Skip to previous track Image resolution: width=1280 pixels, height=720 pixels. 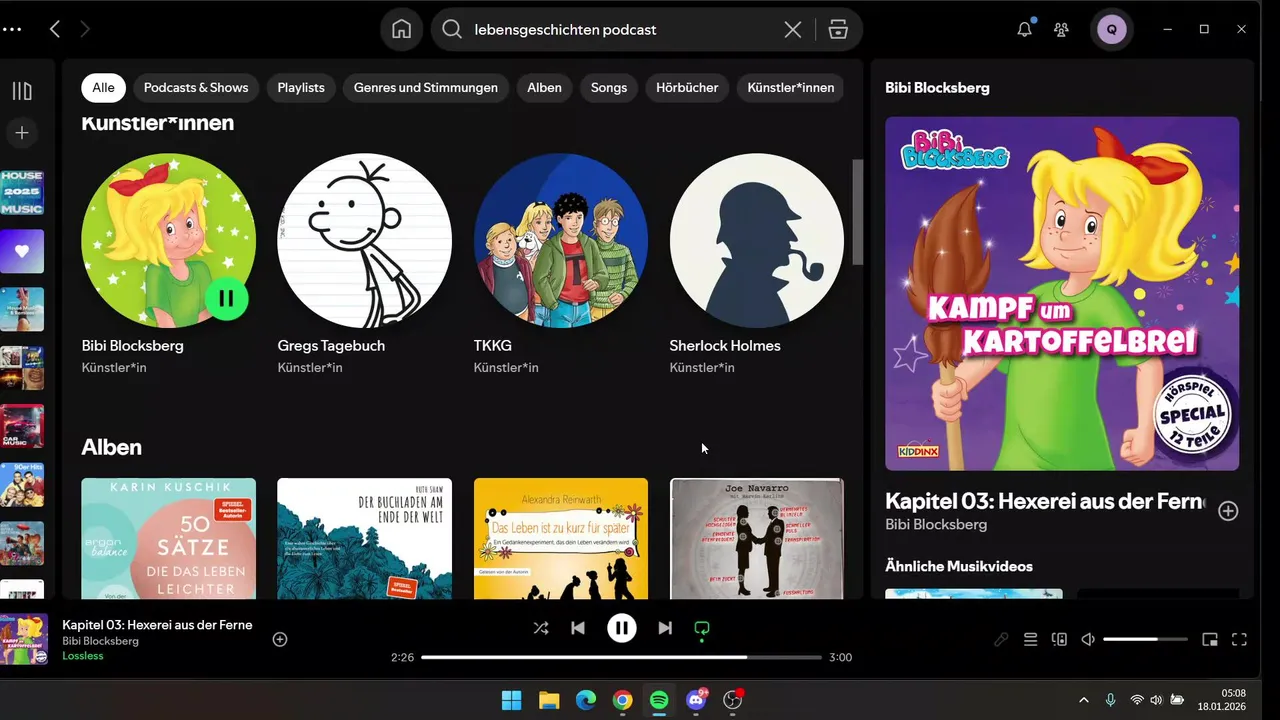(578, 628)
